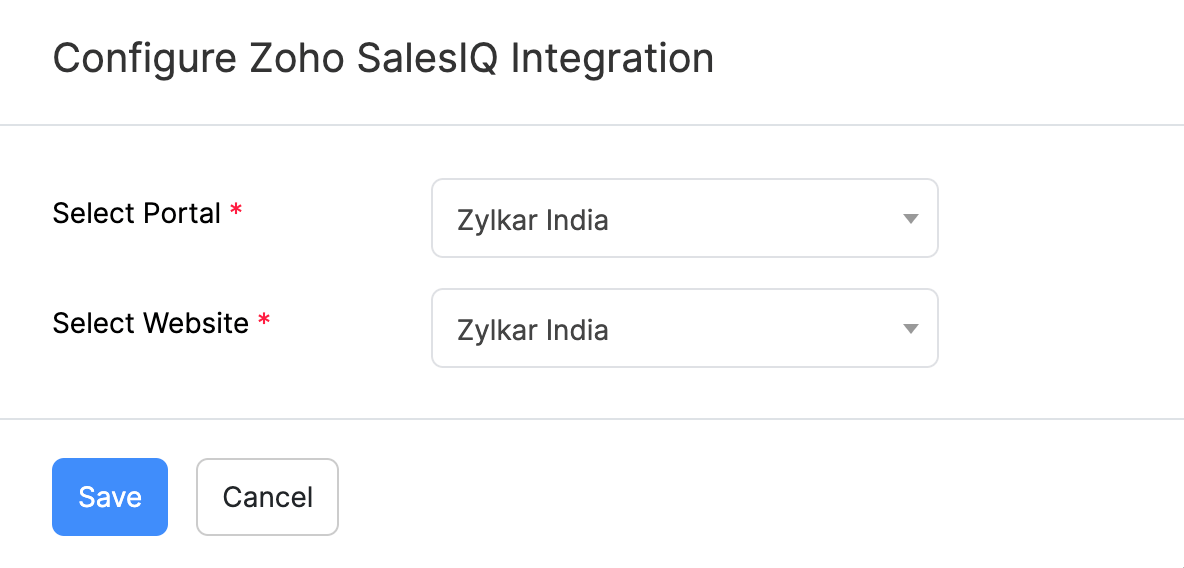
Task: Click the word Integration in the heading
Action: click(612, 58)
